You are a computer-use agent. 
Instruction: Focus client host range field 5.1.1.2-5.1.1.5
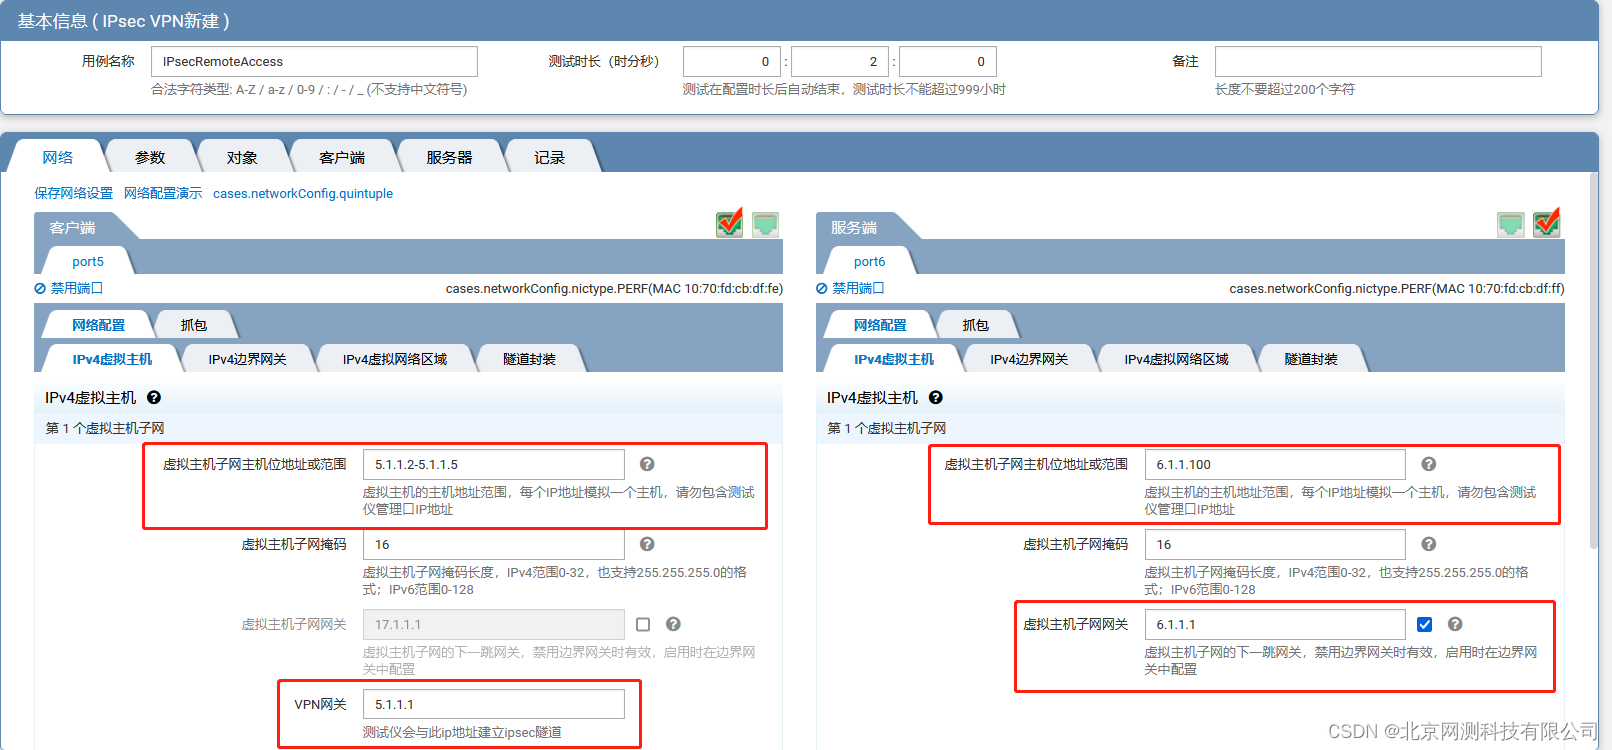494,464
